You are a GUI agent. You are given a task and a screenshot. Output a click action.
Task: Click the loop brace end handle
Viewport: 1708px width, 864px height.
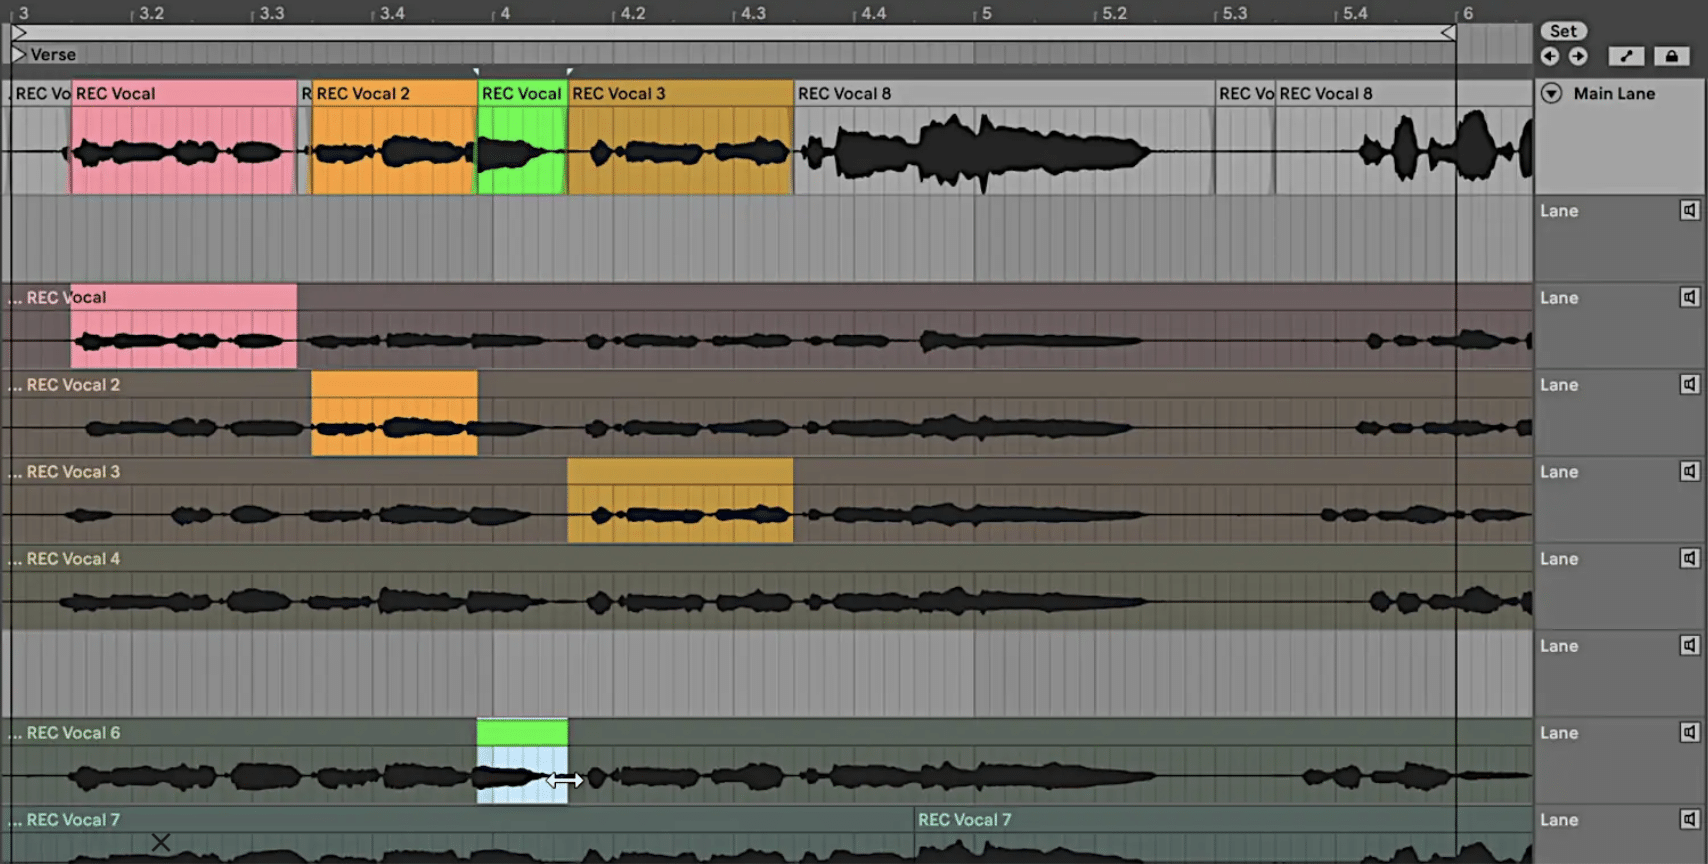click(1447, 33)
